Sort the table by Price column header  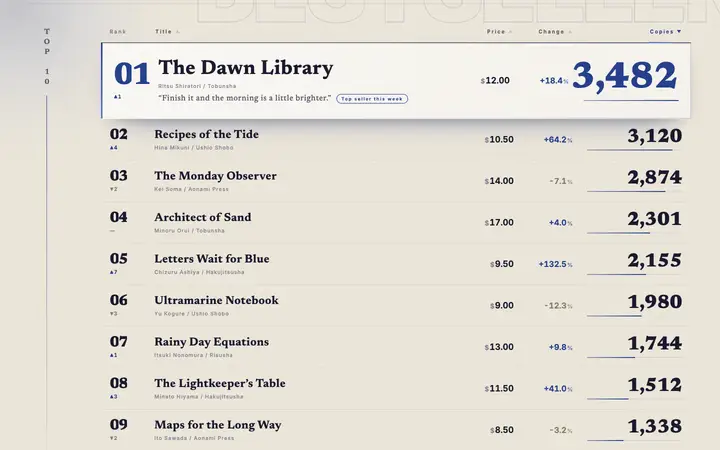(499, 32)
